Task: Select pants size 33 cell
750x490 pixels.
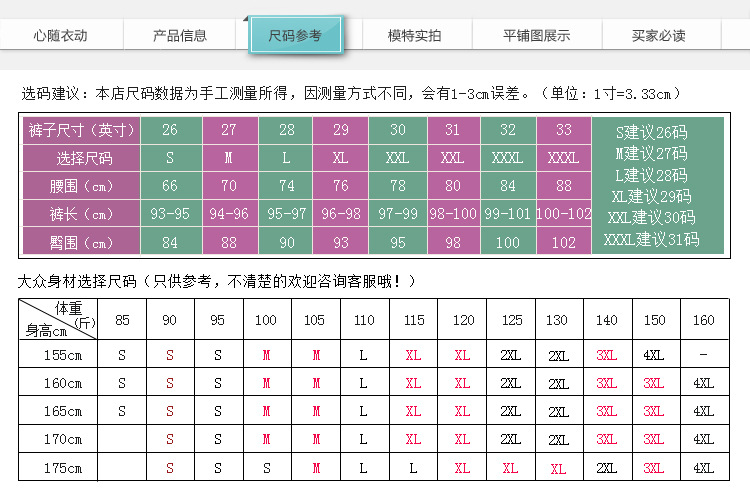Action: coord(564,130)
